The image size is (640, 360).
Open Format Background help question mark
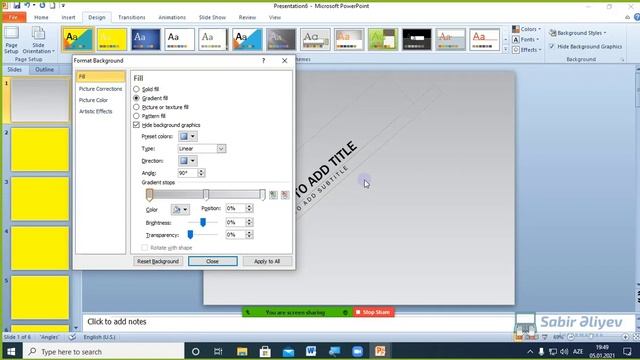coord(263,60)
